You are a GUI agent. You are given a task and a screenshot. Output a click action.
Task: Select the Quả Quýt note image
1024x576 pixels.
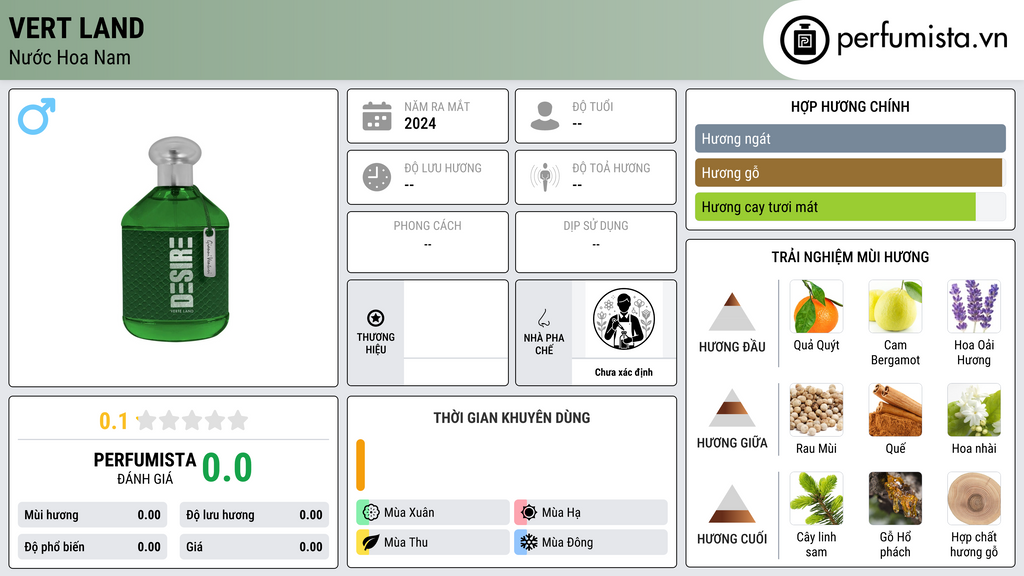816,307
